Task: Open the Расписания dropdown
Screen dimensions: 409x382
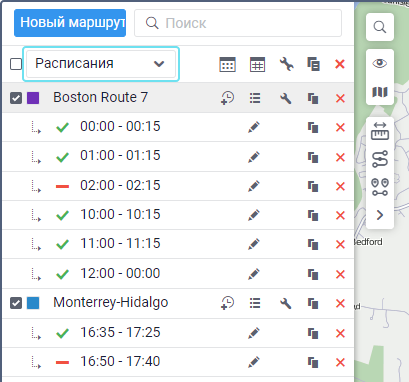Action: (x=101, y=64)
